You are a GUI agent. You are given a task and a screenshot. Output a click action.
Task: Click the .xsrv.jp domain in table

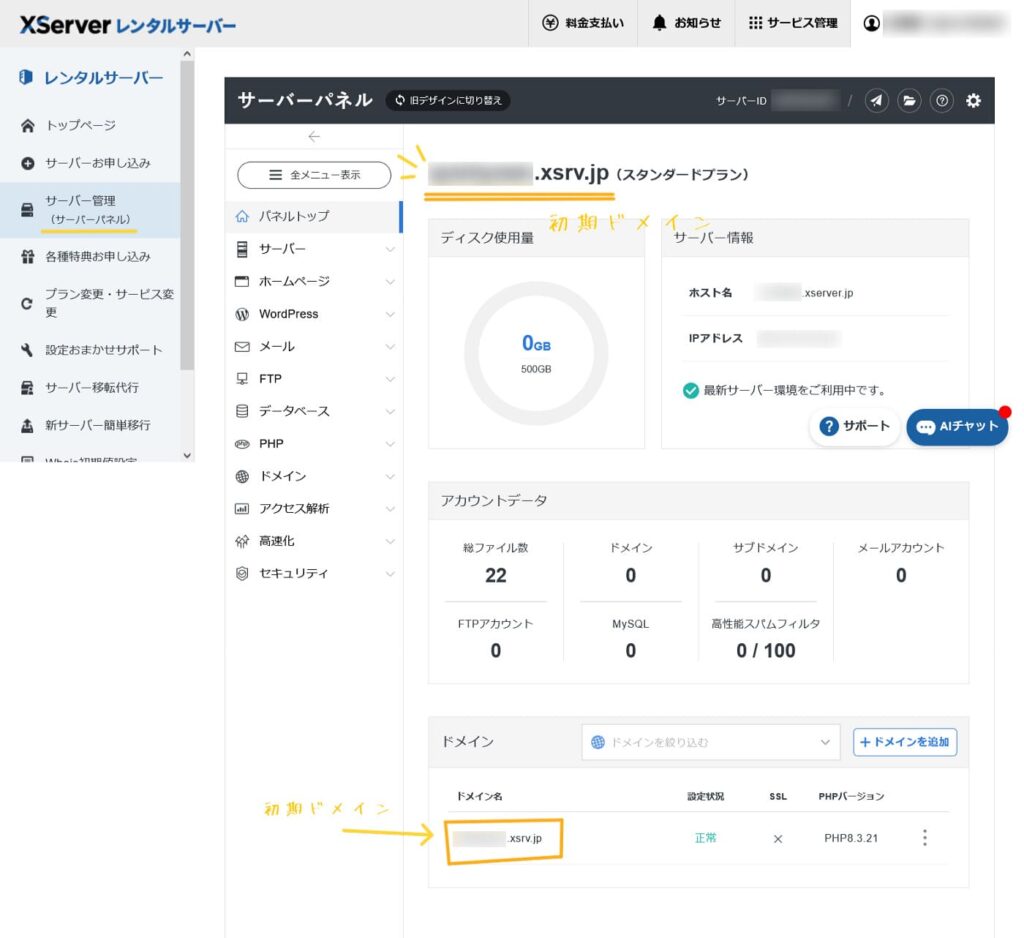pyautogui.click(x=498, y=839)
